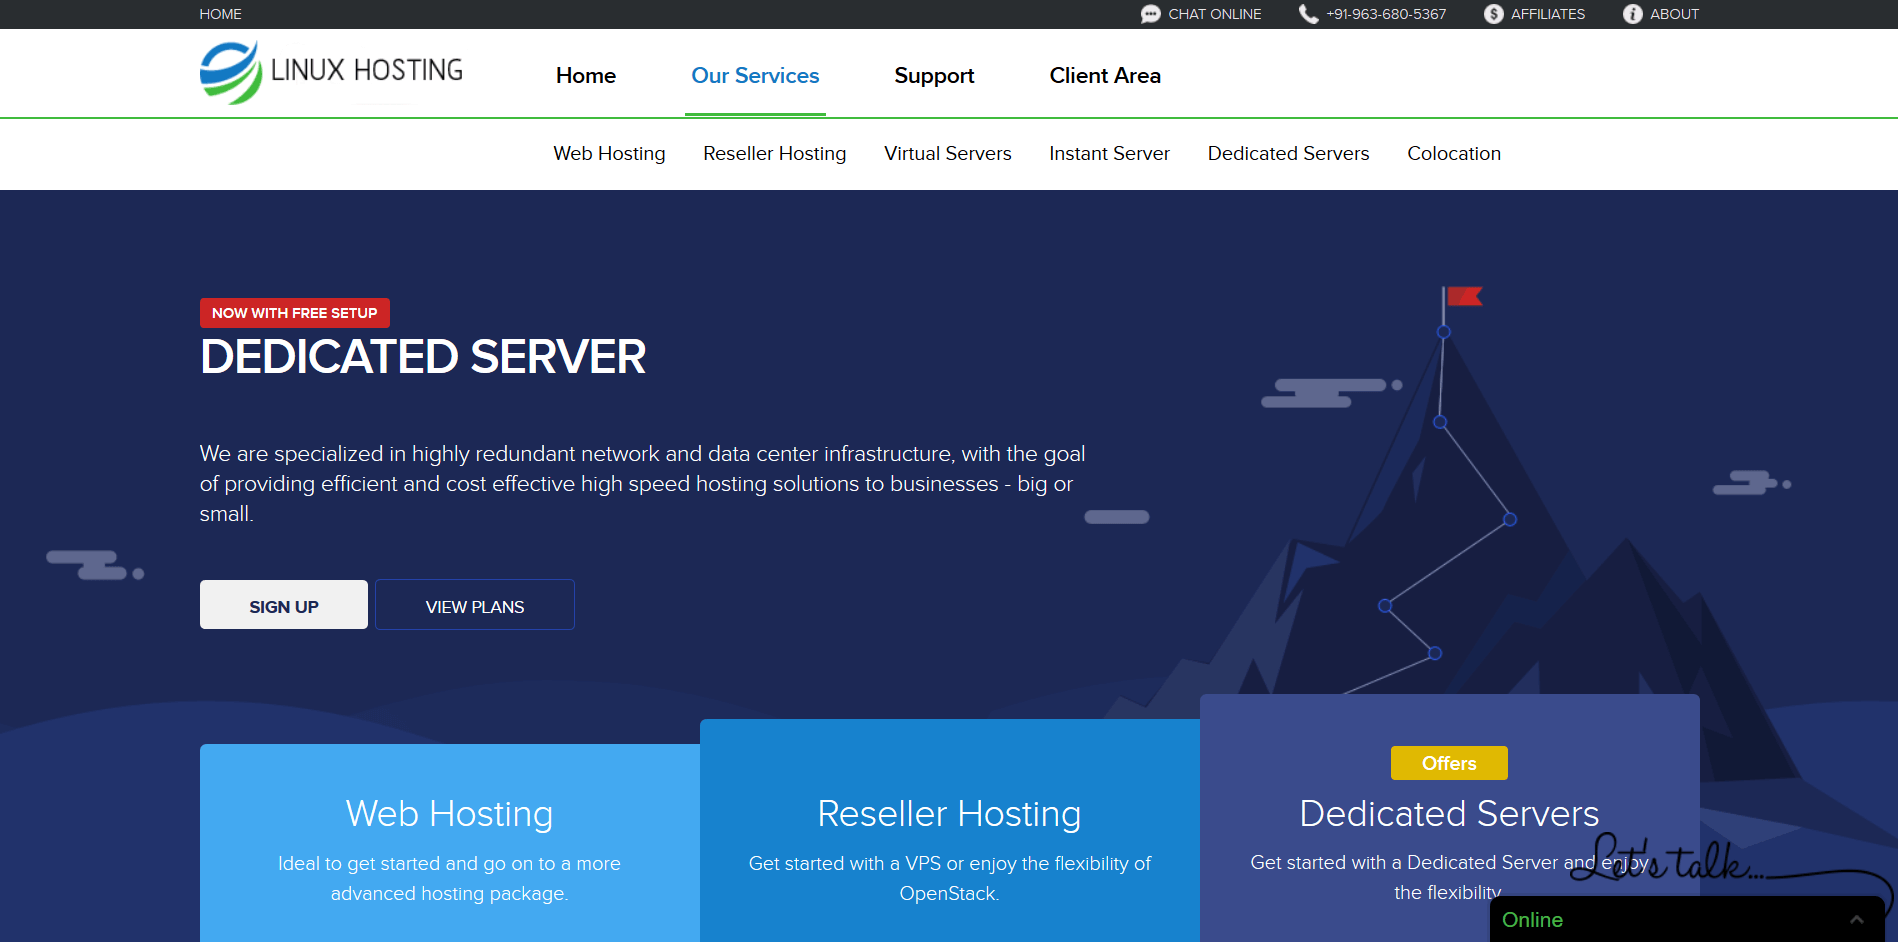
Task: Click the NOW WITH FREE SETUP badge
Action: click(x=294, y=312)
